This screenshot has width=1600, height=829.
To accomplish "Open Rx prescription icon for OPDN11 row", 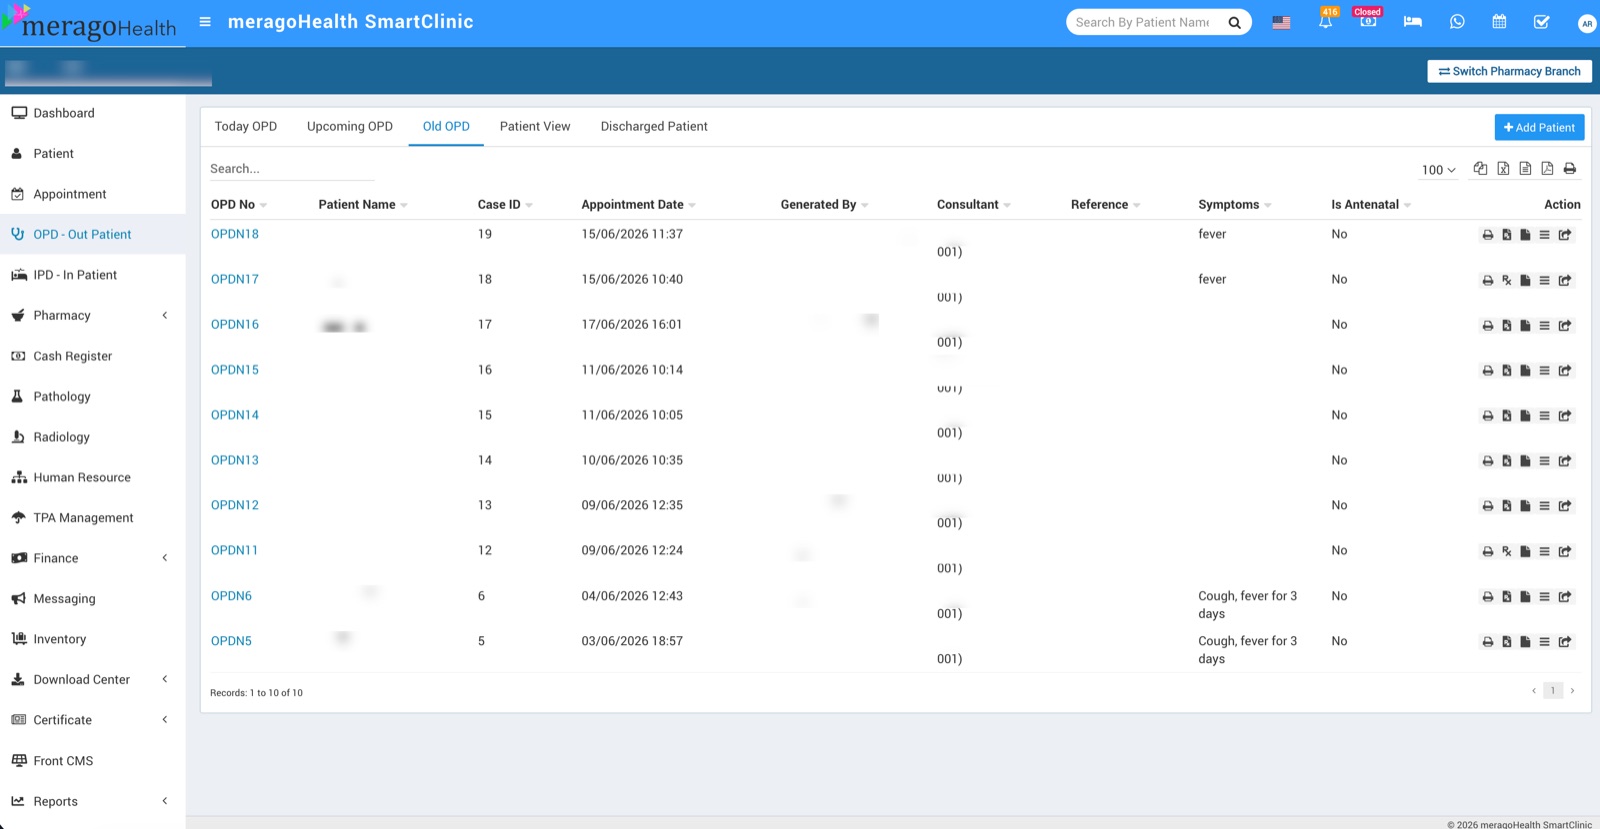I will 1507,551.
